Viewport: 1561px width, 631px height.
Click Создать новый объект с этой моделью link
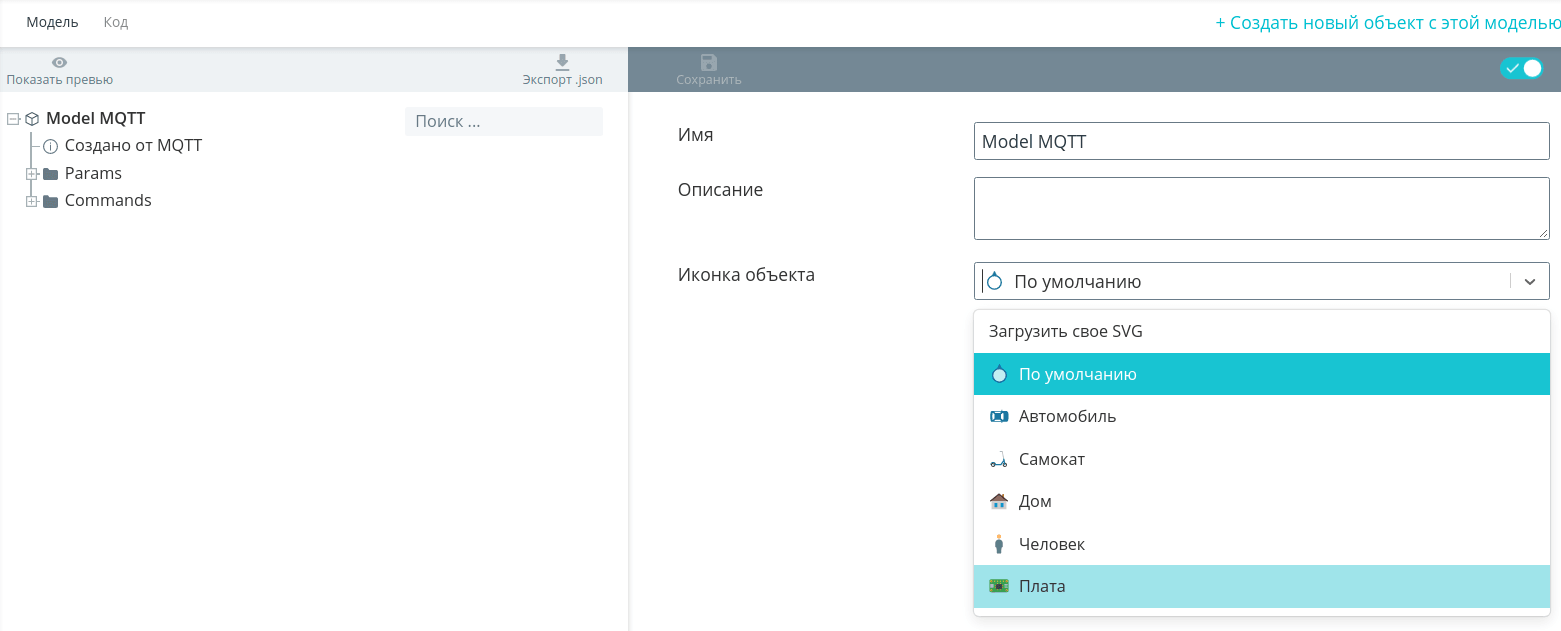(x=1388, y=23)
